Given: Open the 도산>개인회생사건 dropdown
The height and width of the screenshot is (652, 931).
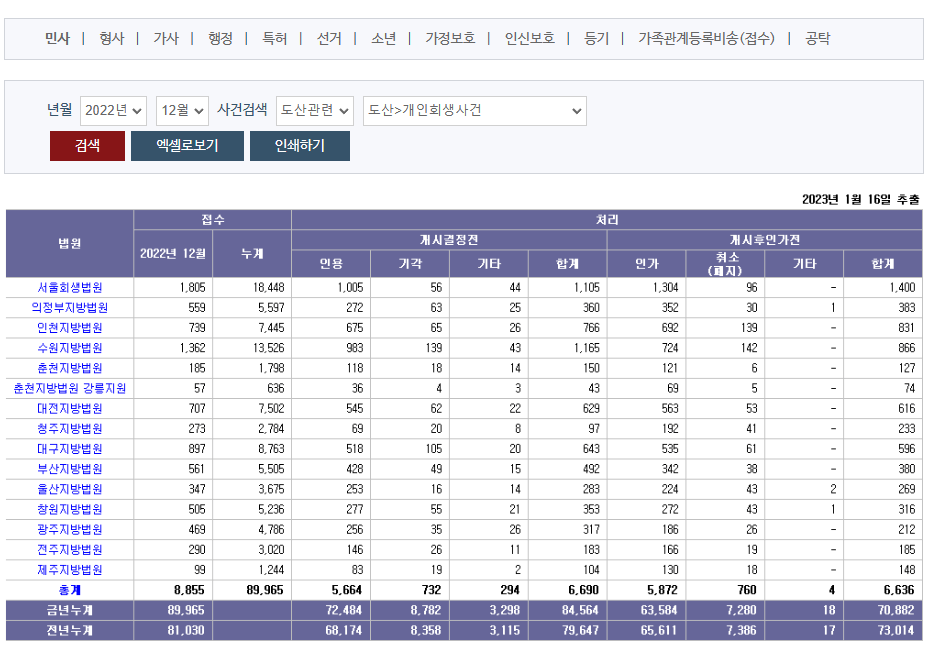Looking at the screenshot, I should tap(474, 110).
